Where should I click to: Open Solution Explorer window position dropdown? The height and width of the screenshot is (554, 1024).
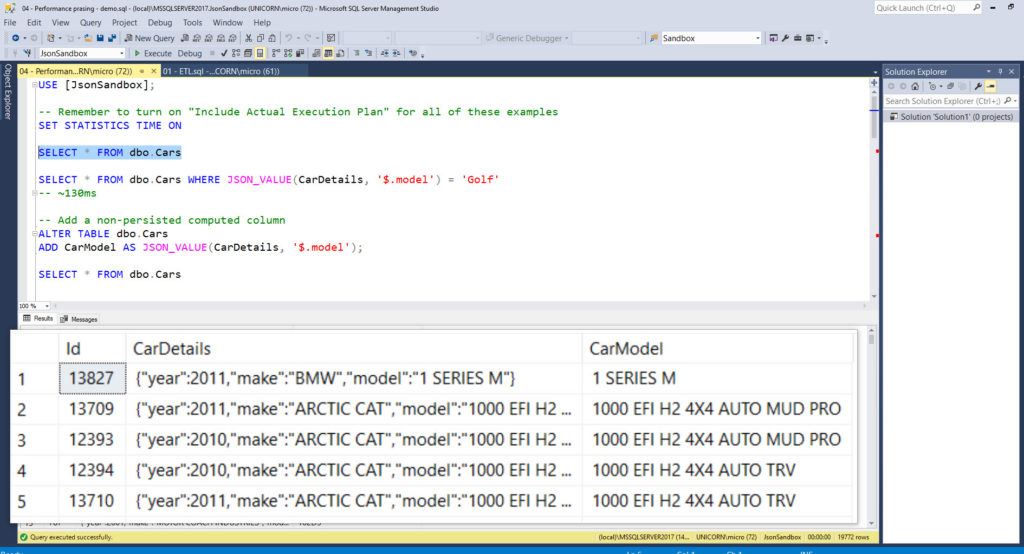[x=989, y=72]
